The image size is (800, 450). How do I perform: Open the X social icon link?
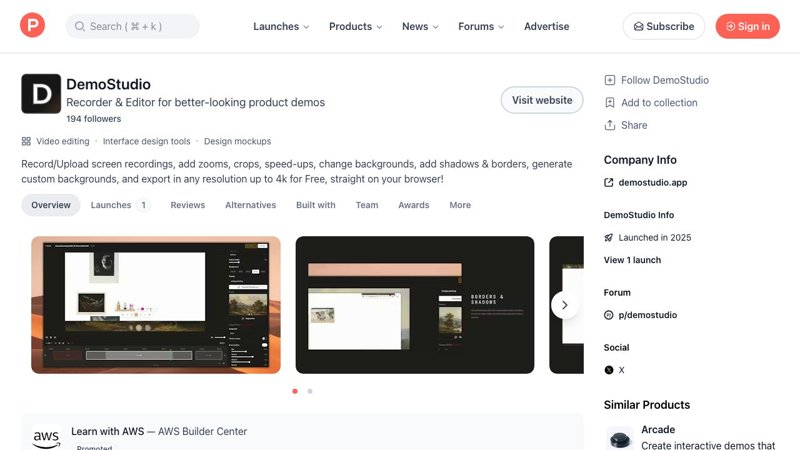pyautogui.click(x=609, y=370)
